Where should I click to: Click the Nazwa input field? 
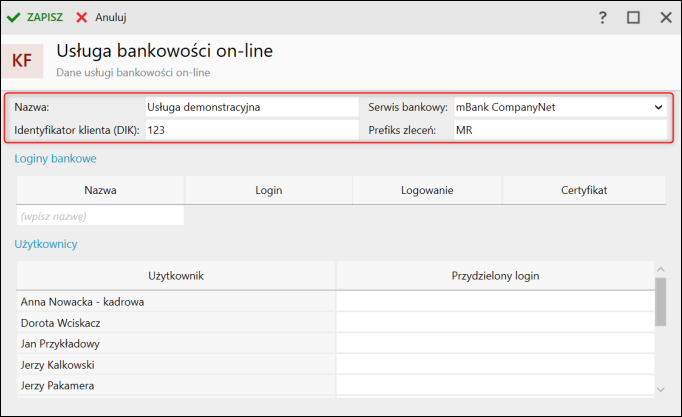point(251,106)
